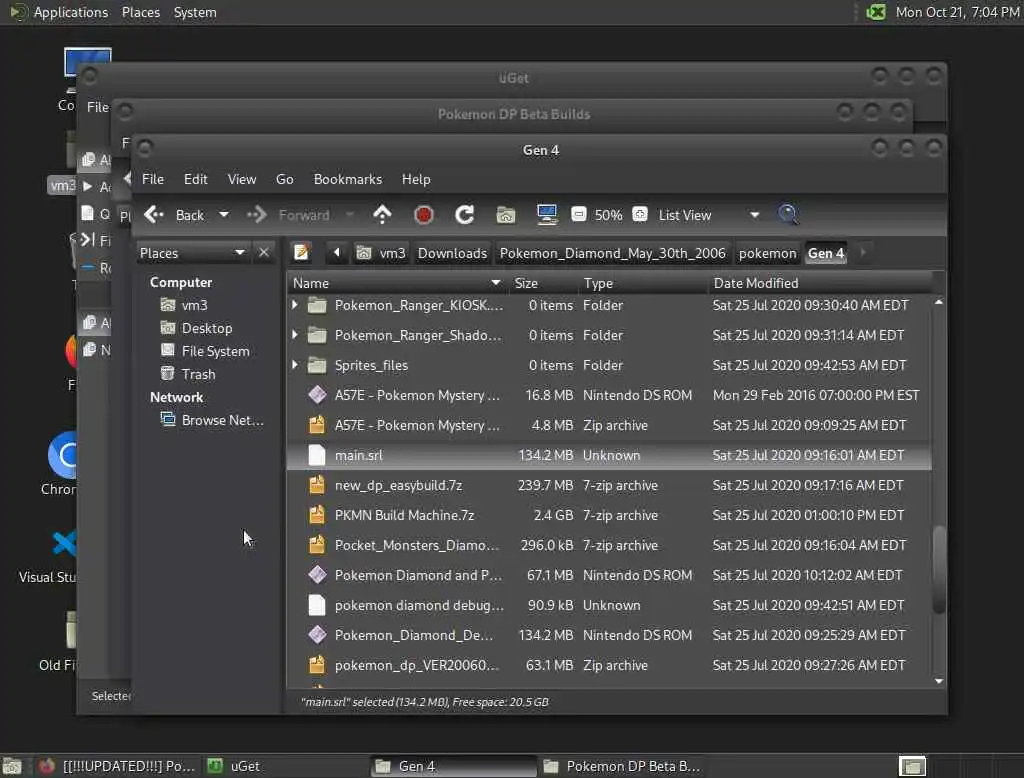Open the search magnifier icon
This screenshot has width=1024, height=778.
tap(788, 215)
